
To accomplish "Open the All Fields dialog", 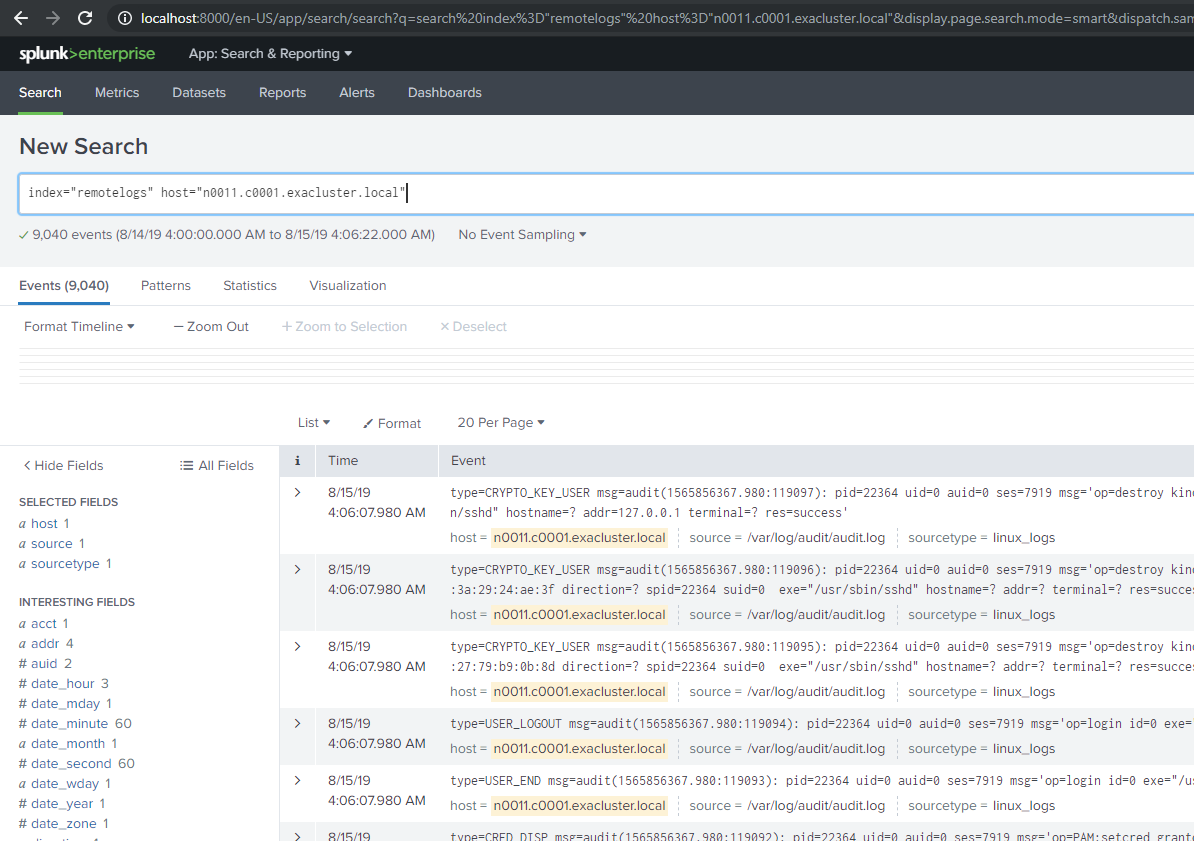I will [x=216, y=465].
